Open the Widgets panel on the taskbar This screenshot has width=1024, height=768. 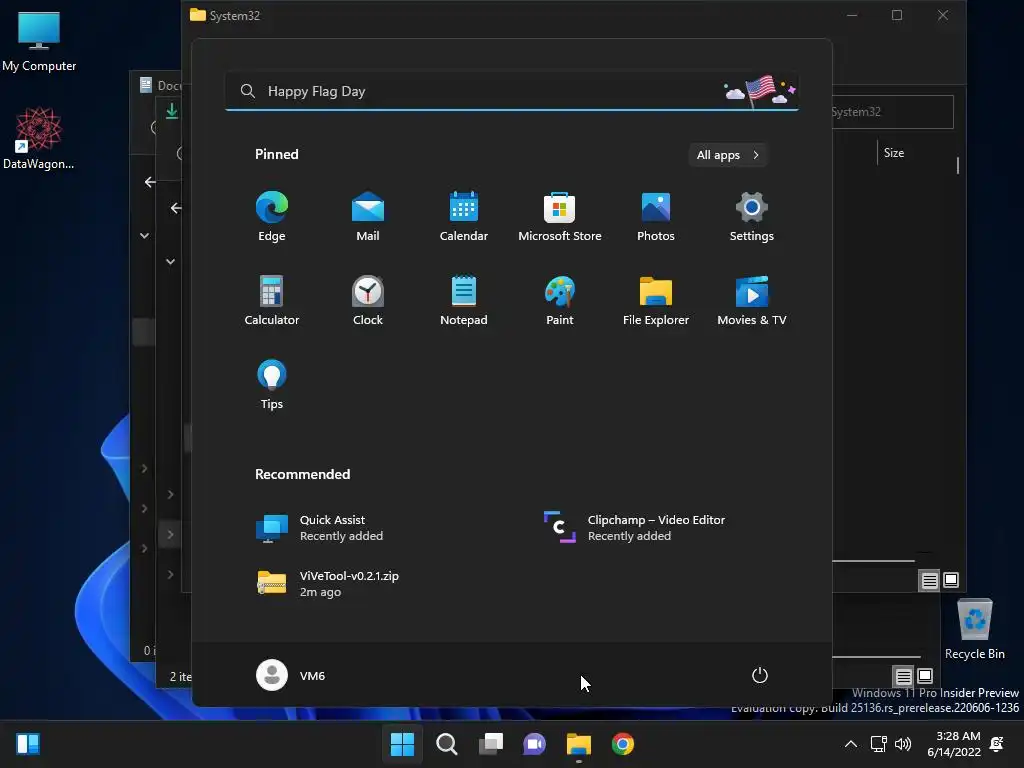[x=28, y=744]
